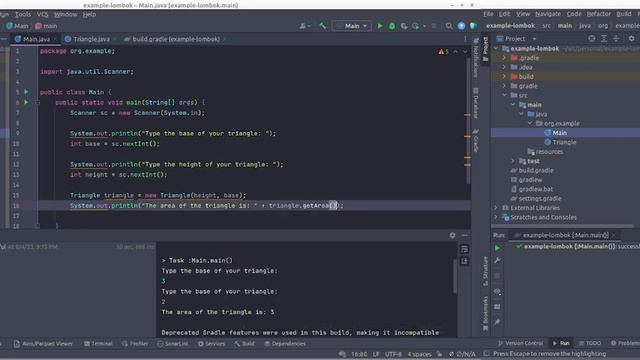Open the Terminal tool window
Viewport: 640px width, 360px height.
click(98, 344)
